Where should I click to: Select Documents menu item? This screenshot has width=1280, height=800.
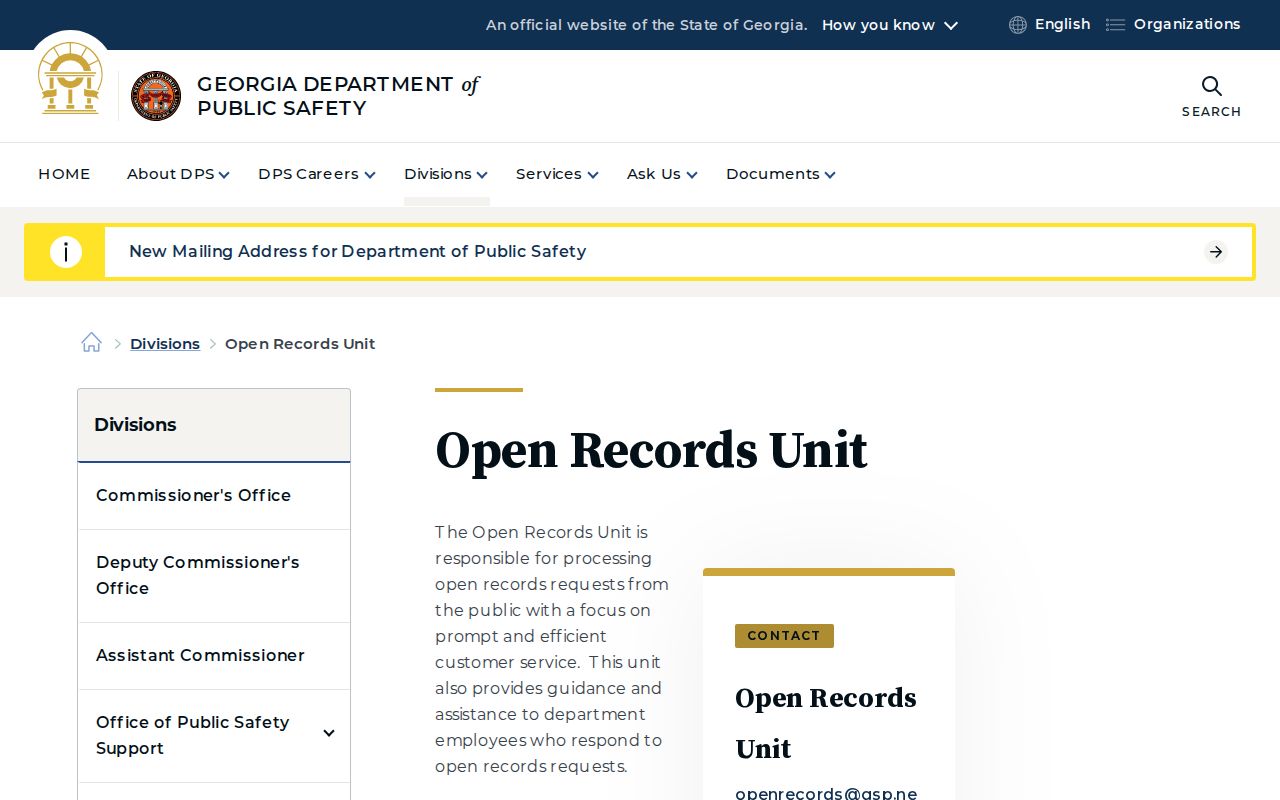[773, 174]
